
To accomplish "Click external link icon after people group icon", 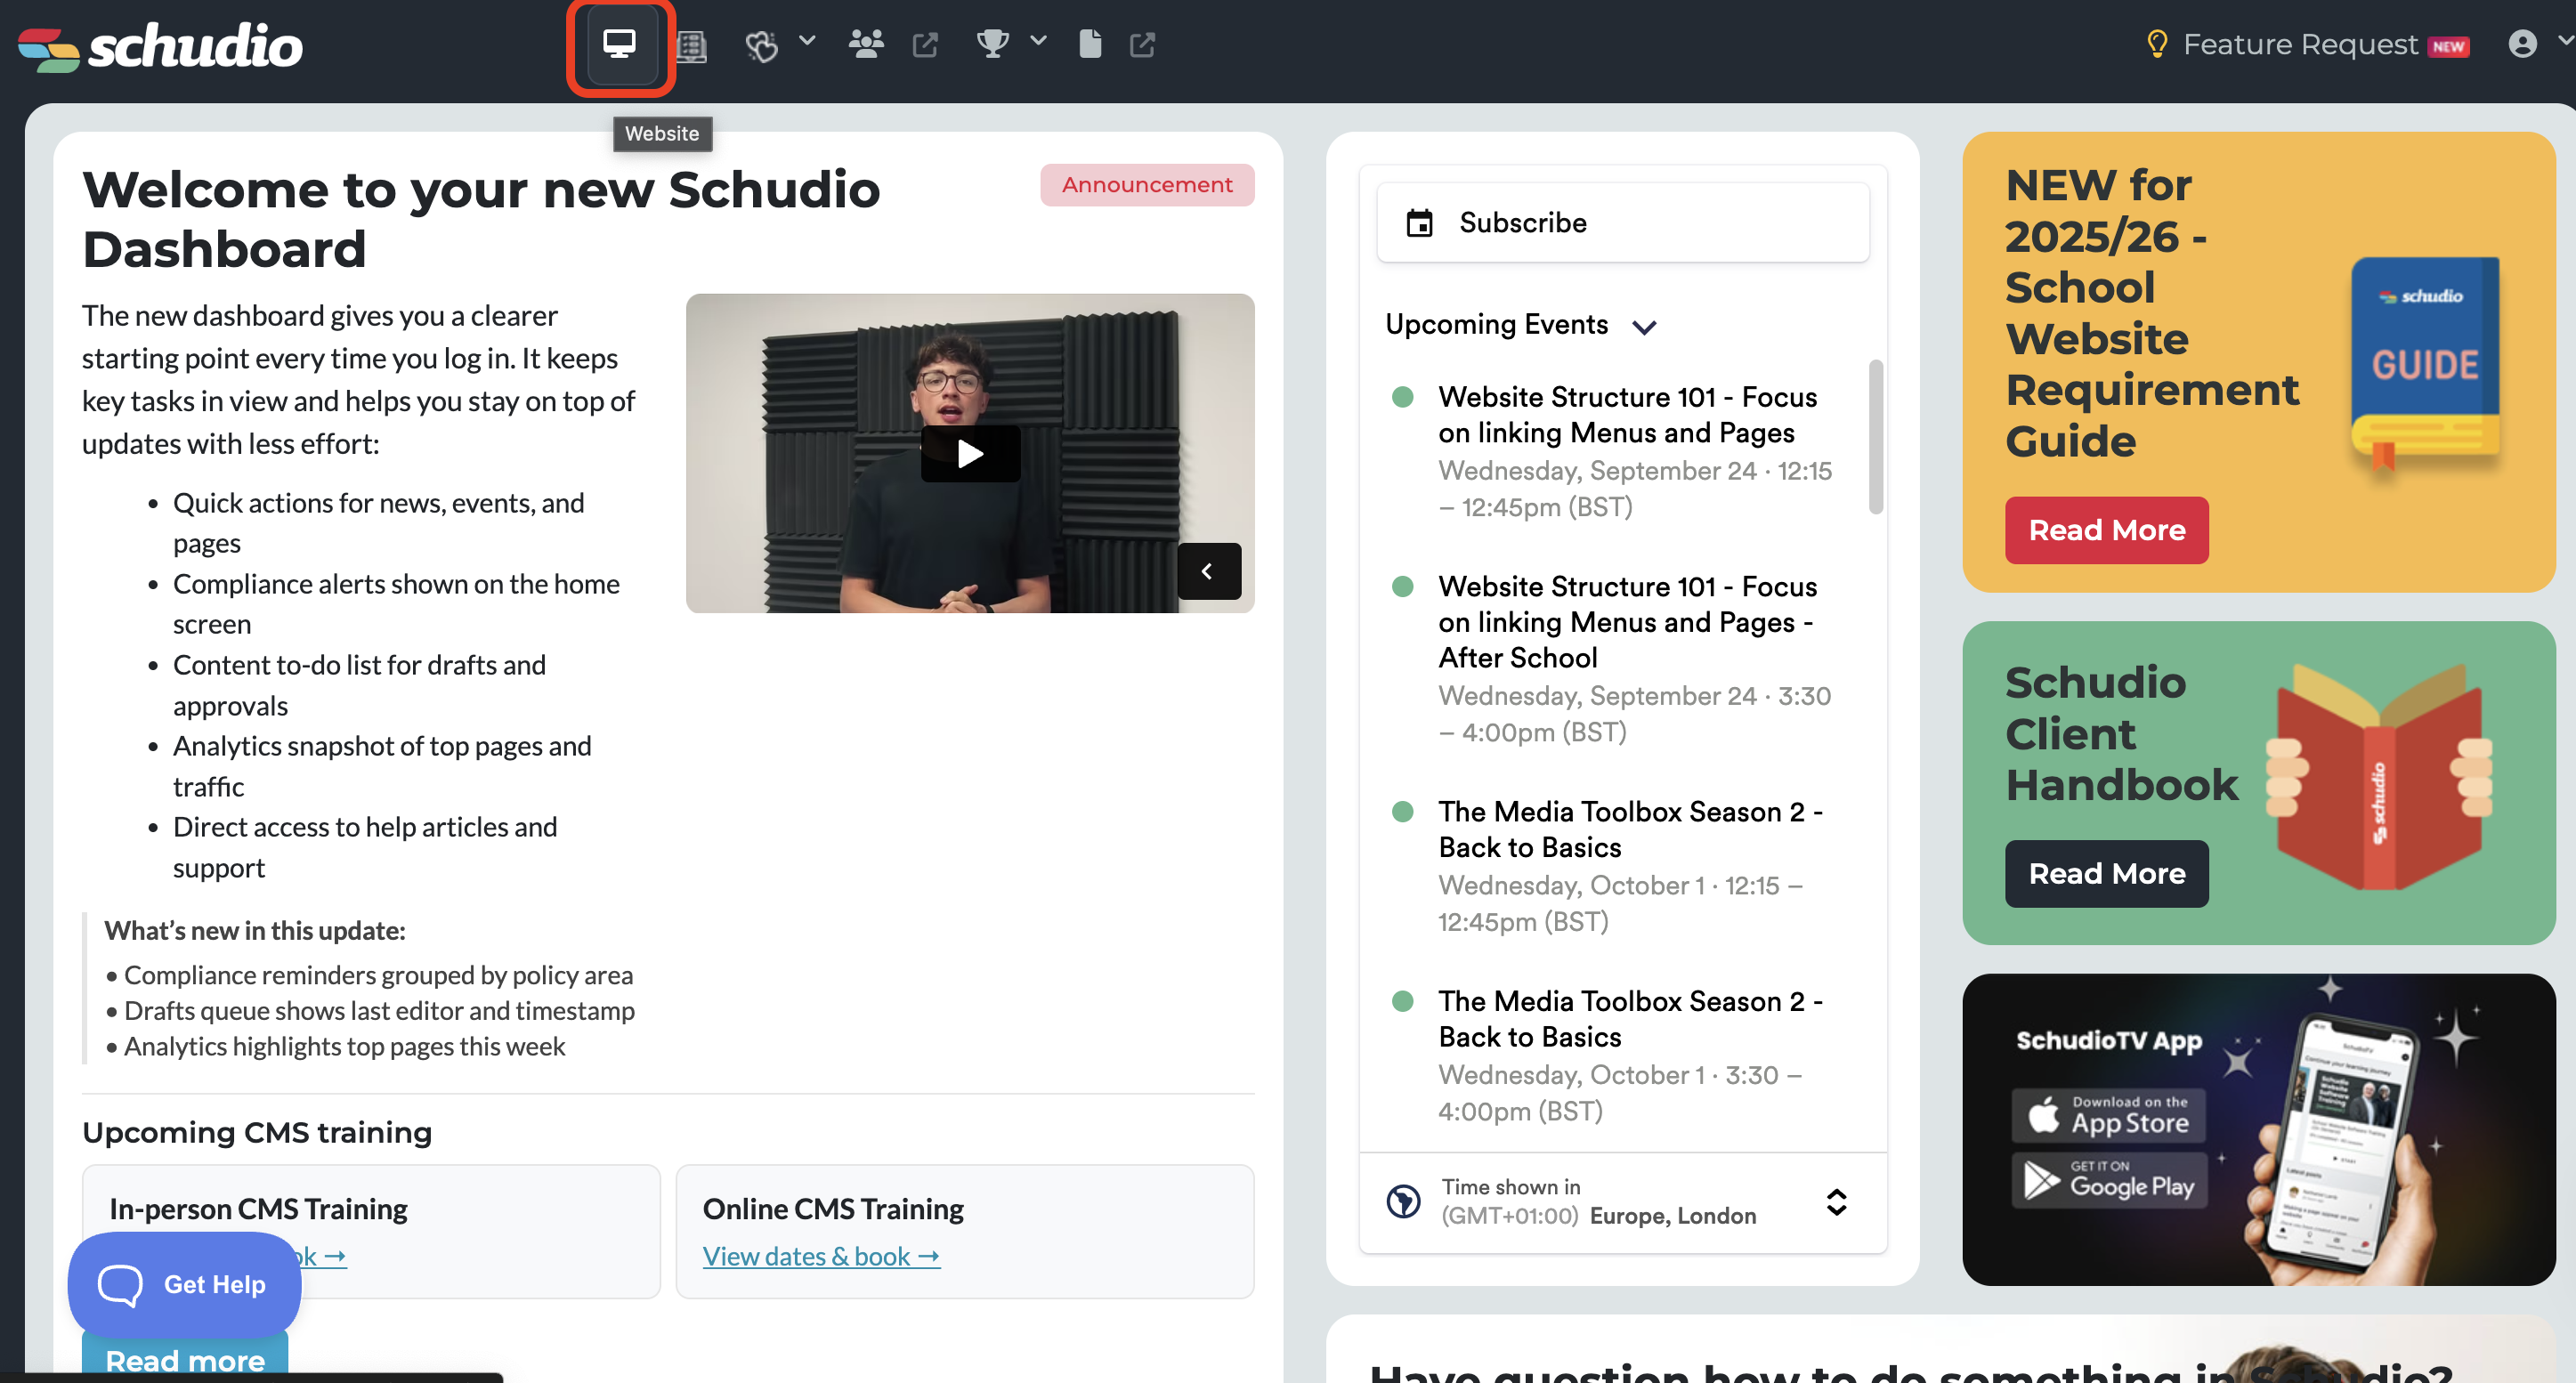I will (x=925, y=45).
